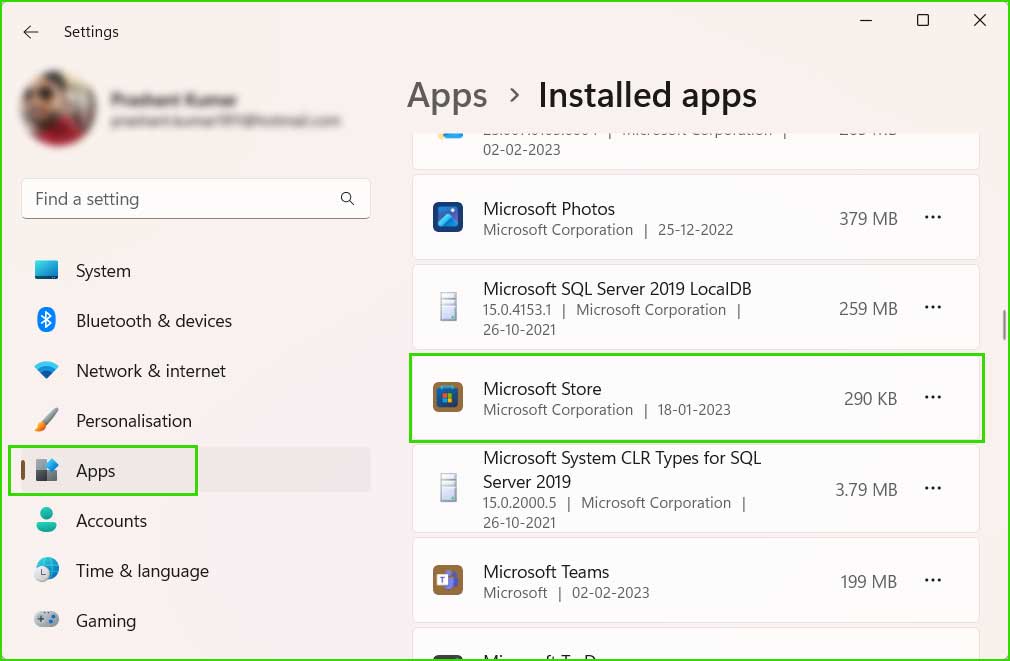Click the user profile picture
Image resolution: width=1010 pixels, height=661 pixels.
58,108
